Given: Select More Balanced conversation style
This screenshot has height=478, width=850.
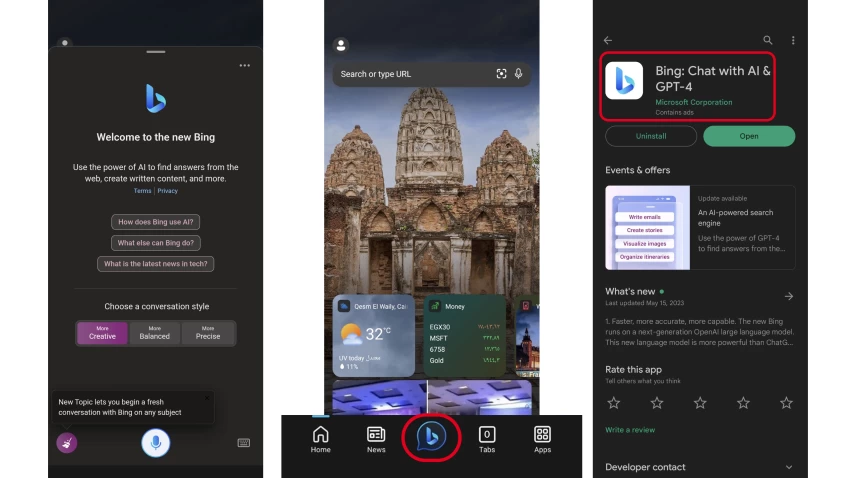Looking at the screenshot, I should click(x=154, y=333).
